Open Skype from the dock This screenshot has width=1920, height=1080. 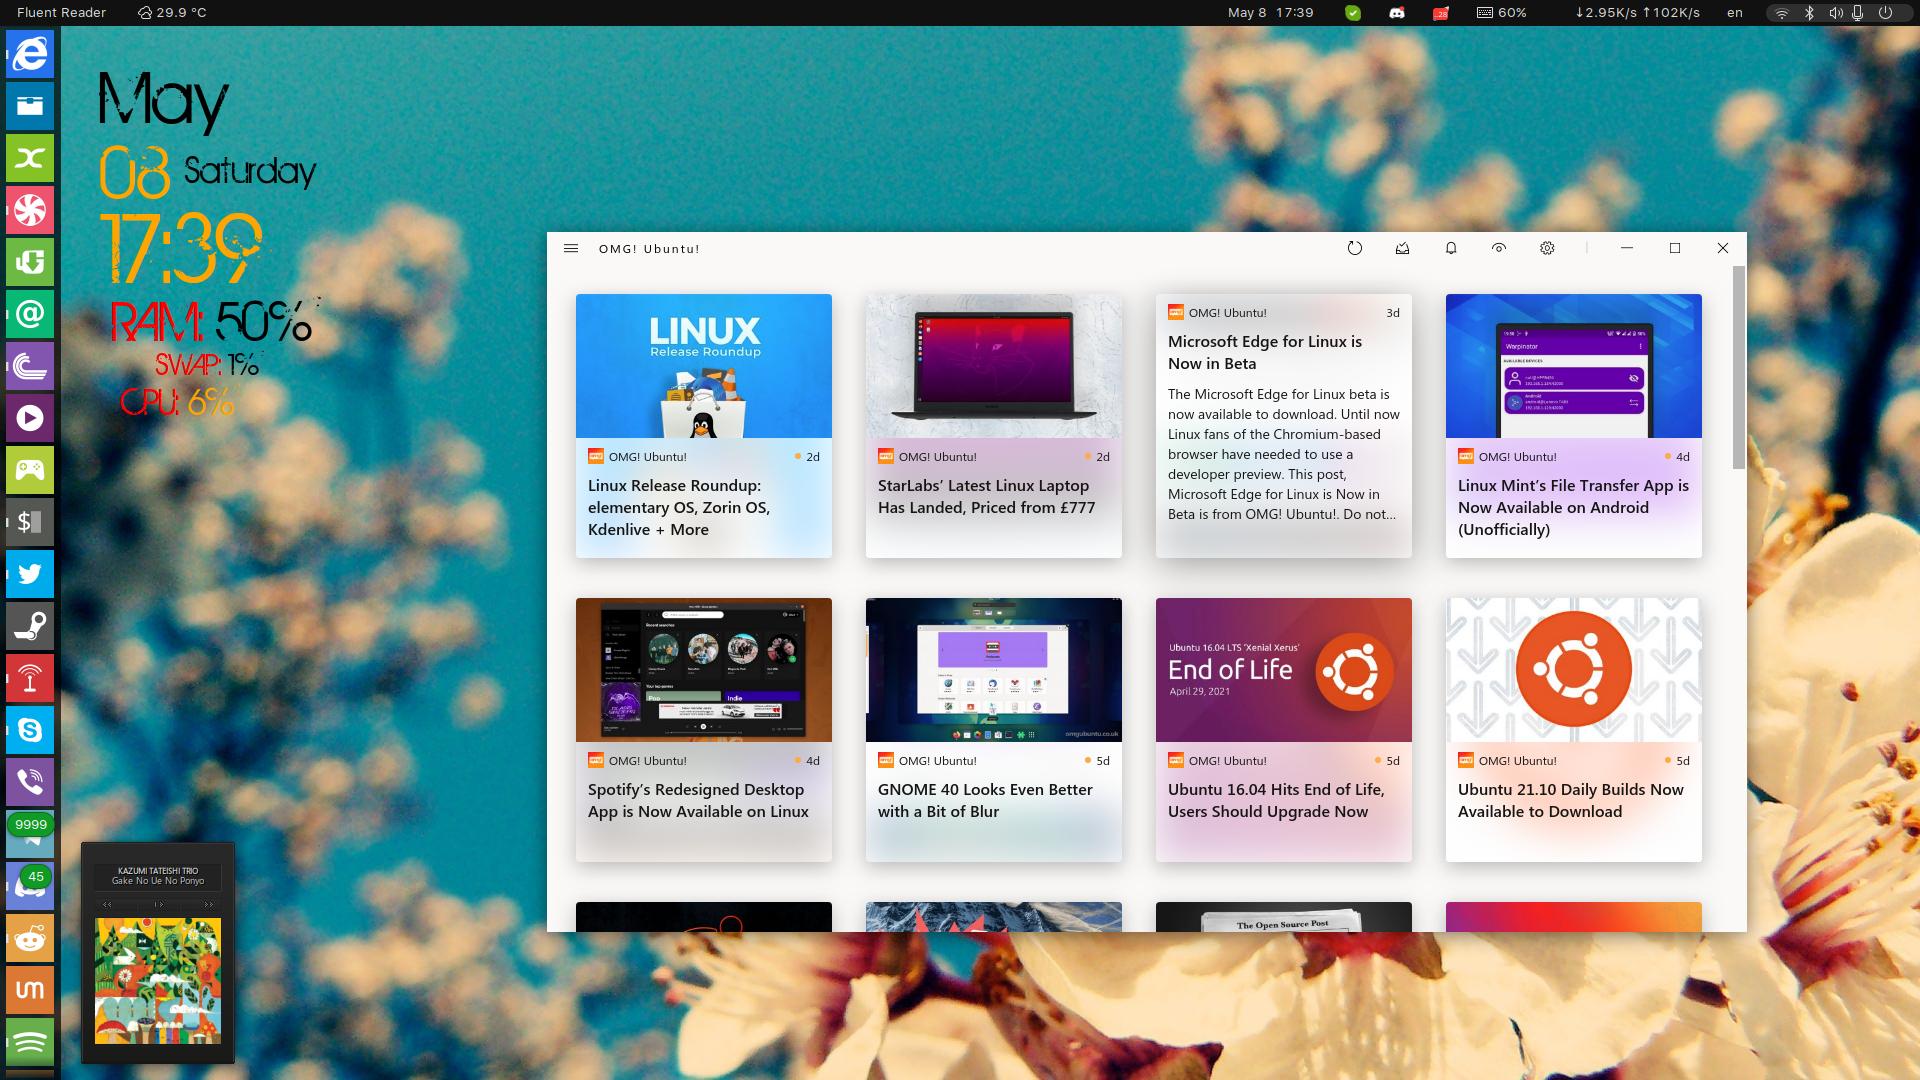coord(30,730)
